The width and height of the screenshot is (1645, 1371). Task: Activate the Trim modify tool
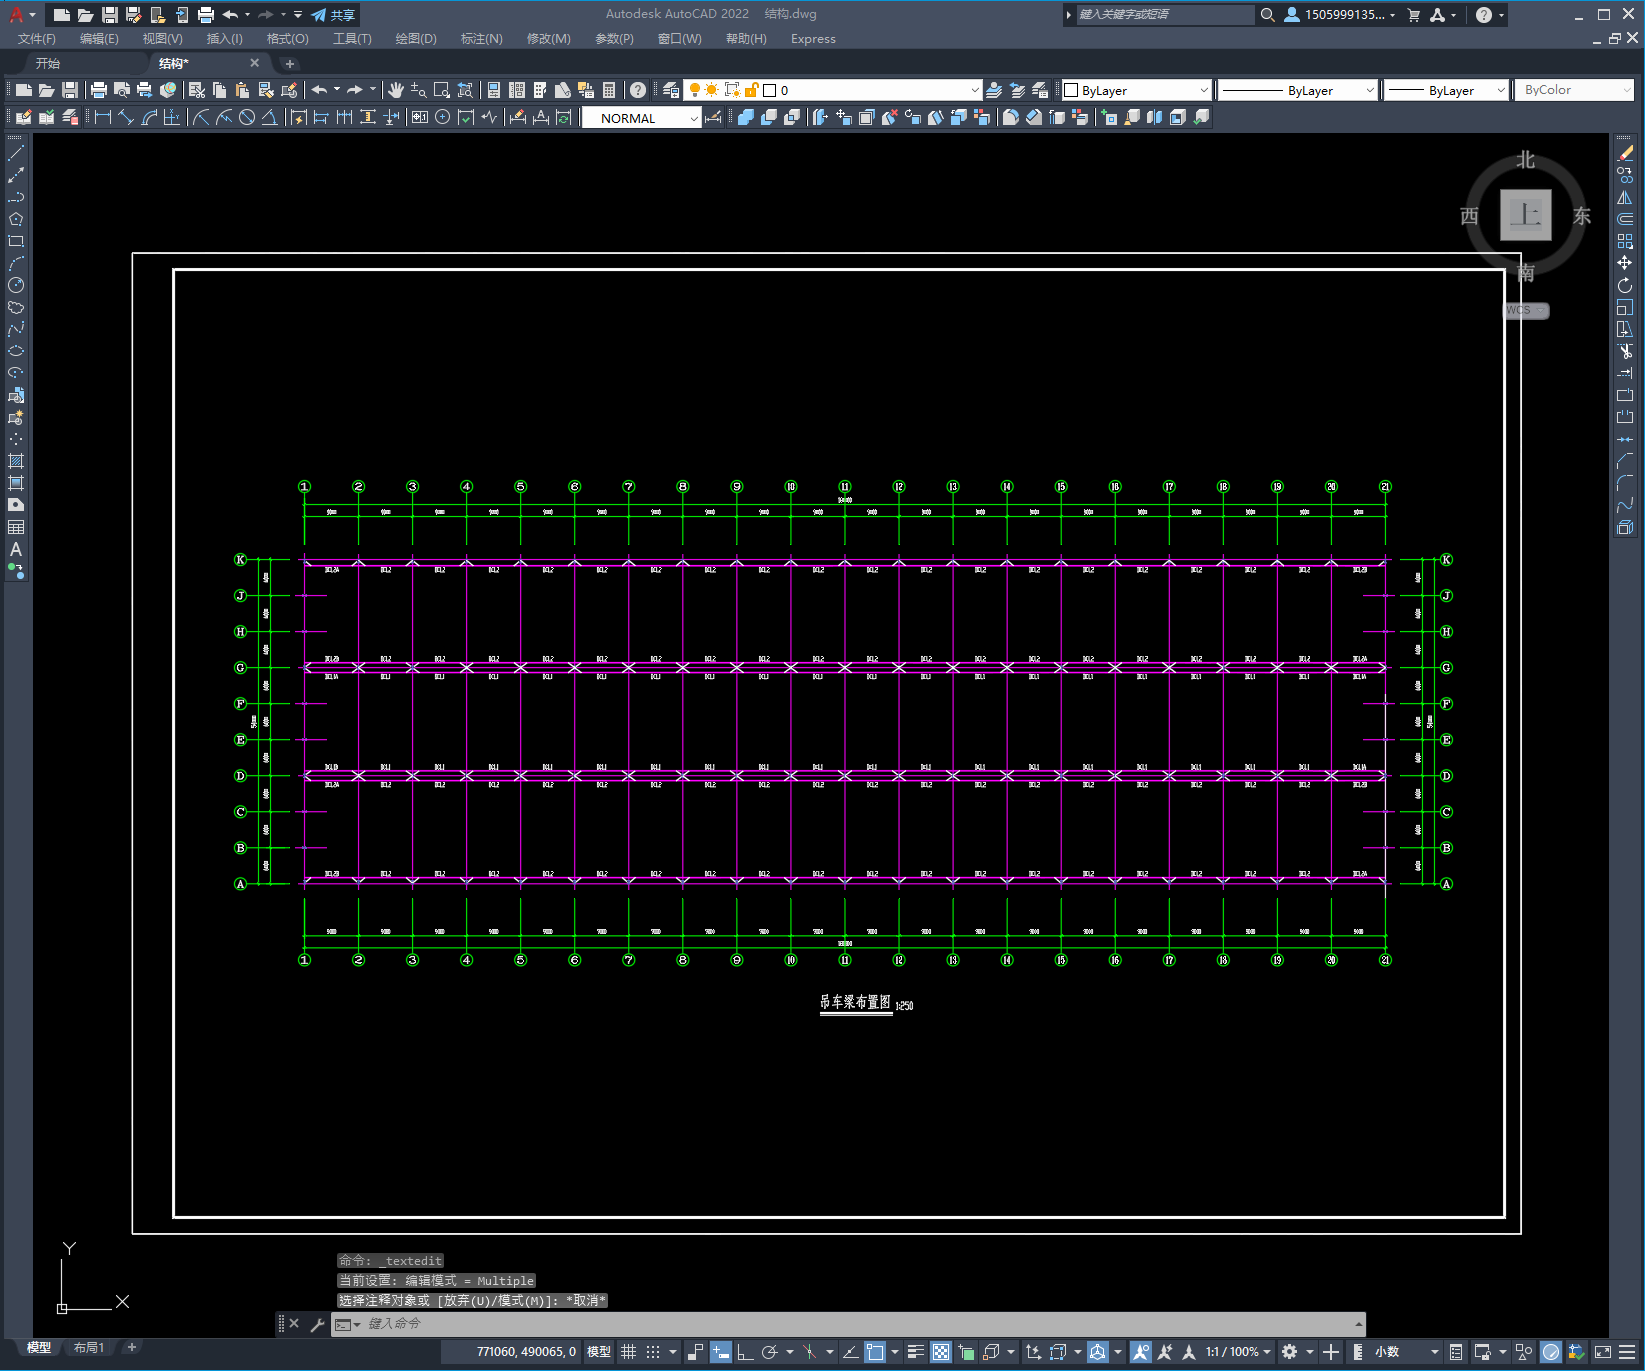click(x=1625, y=351)
